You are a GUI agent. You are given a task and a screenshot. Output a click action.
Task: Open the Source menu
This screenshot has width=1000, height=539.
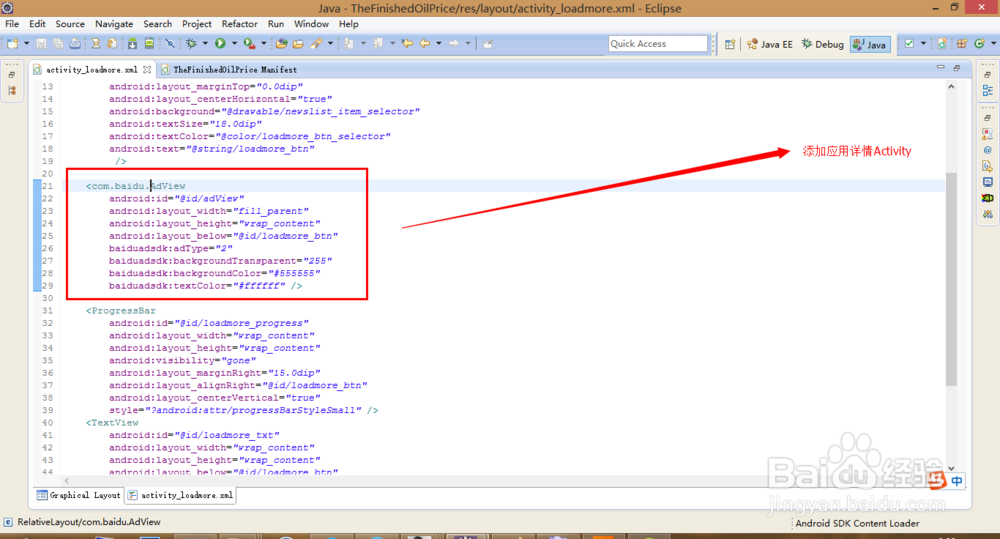click(x=70, y=24)
